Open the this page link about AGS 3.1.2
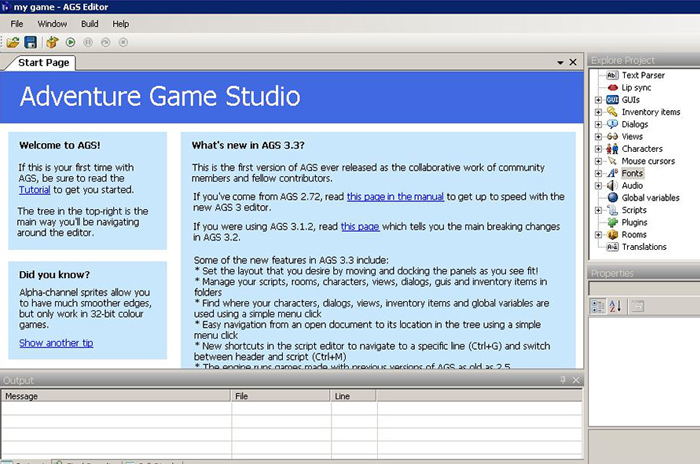 point(360,226)
